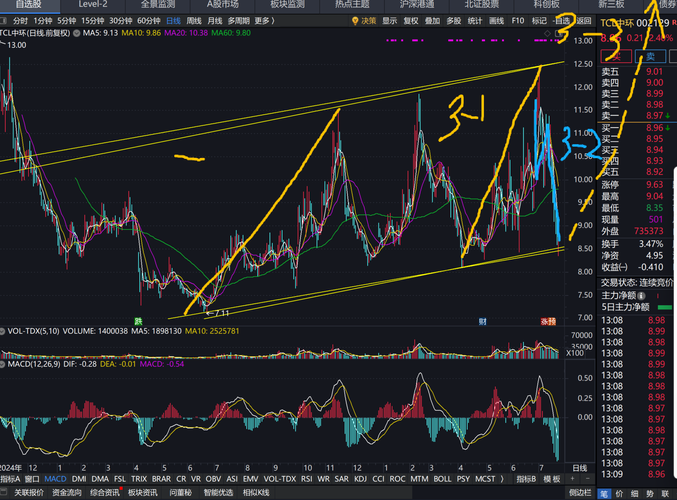Expand the 更多 periods list
The image size is (677, 500).
(x=262, y=21)
